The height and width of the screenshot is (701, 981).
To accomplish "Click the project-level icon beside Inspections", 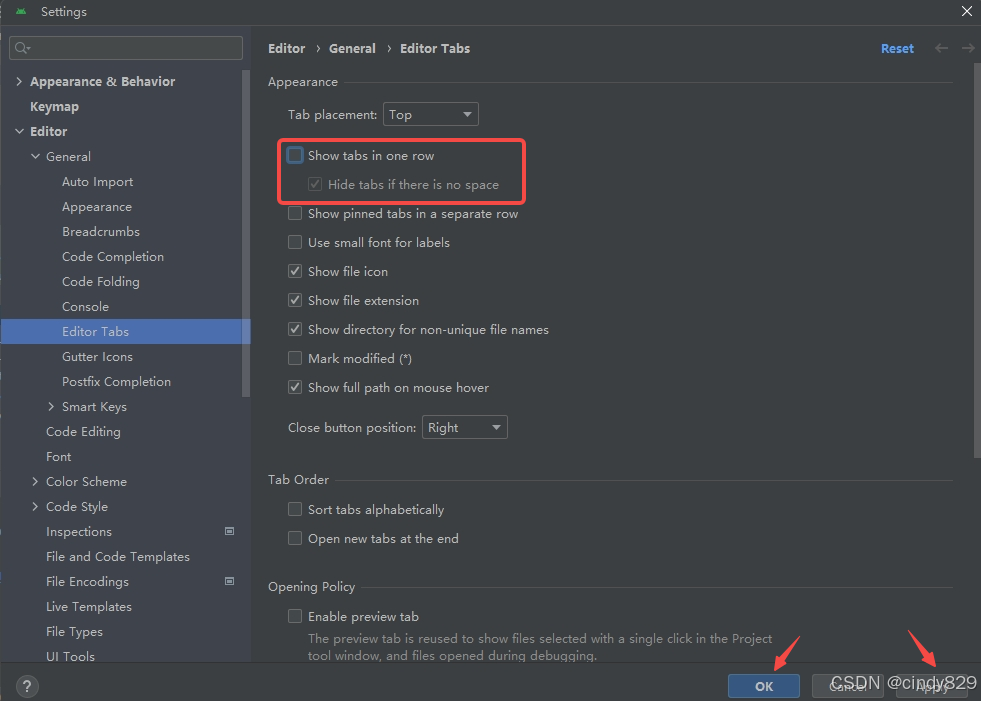I will (x=230, y=531).
